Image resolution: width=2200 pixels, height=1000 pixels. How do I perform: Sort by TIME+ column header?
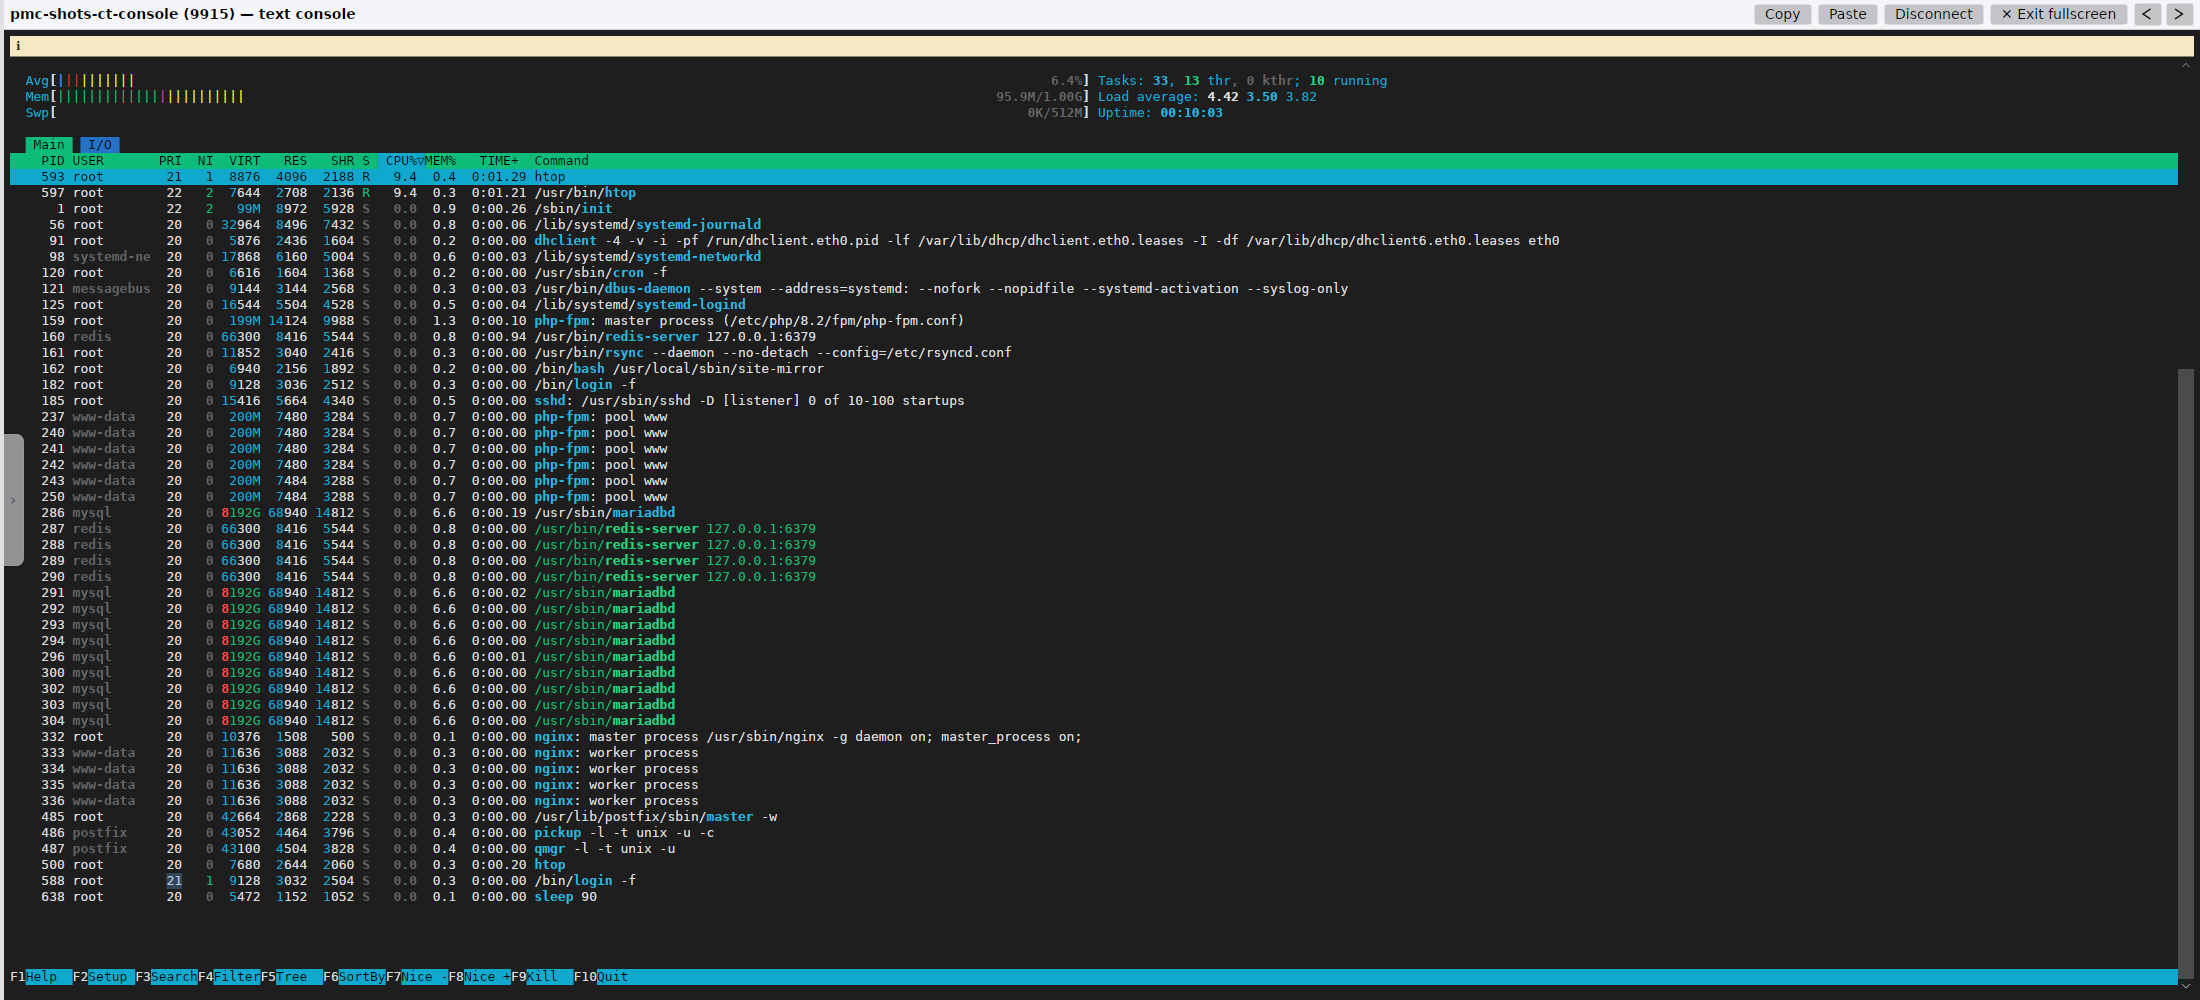(x=499, y=161)
